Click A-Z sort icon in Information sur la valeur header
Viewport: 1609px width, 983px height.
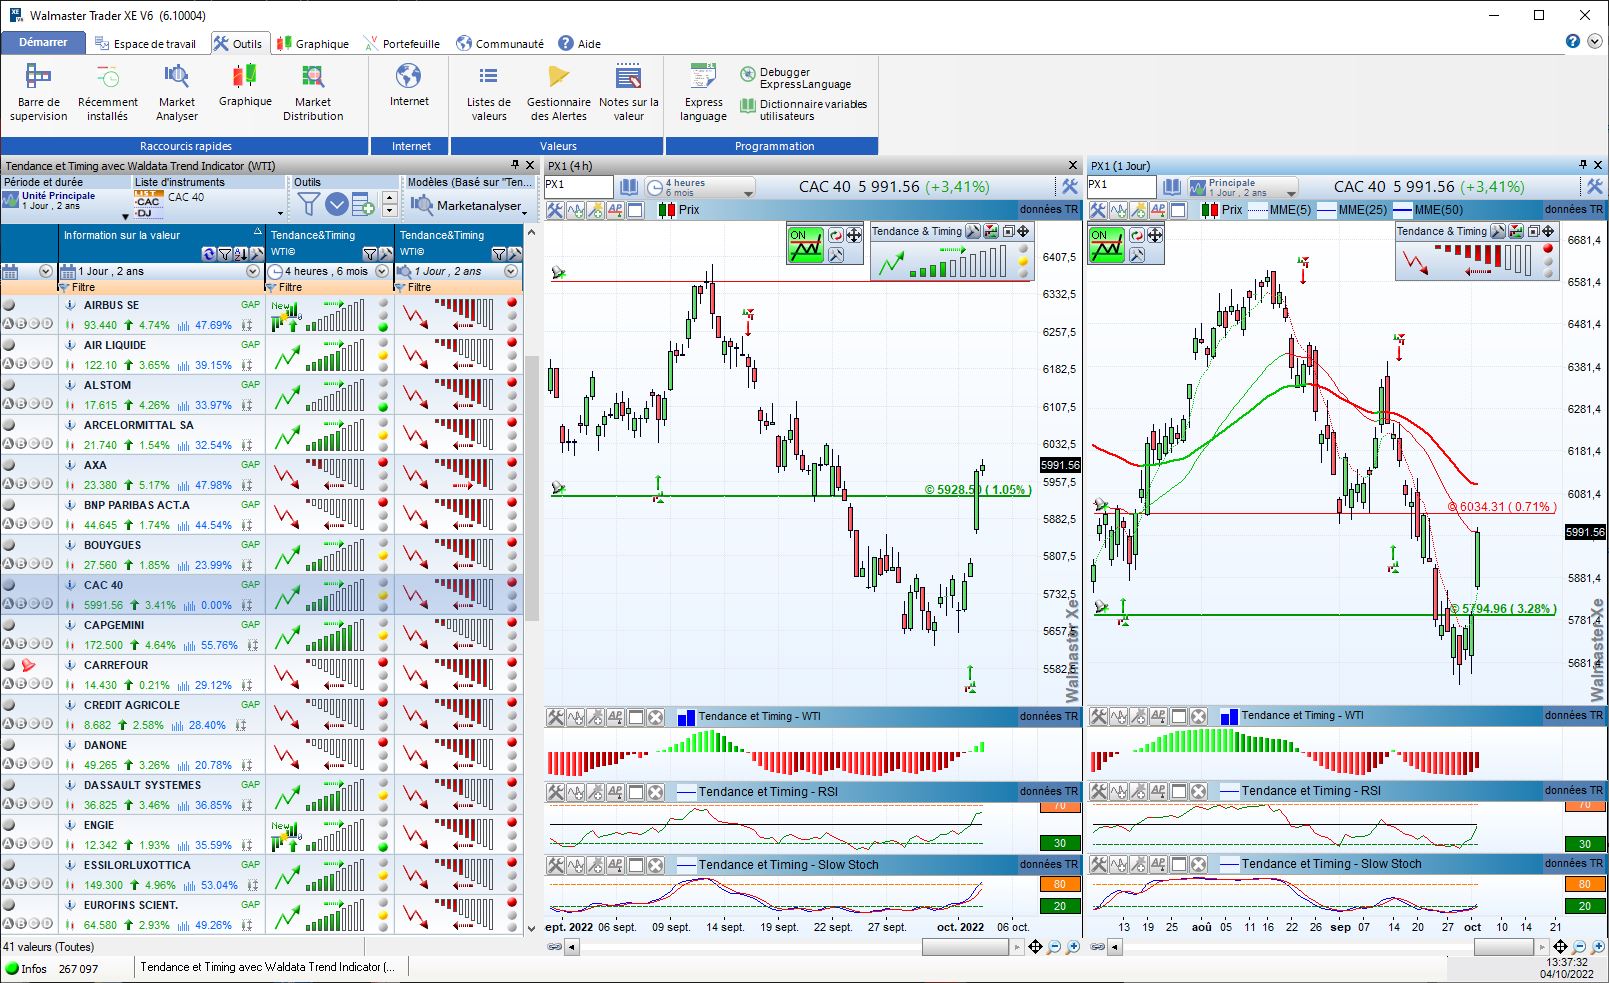[x=240, y=254]
